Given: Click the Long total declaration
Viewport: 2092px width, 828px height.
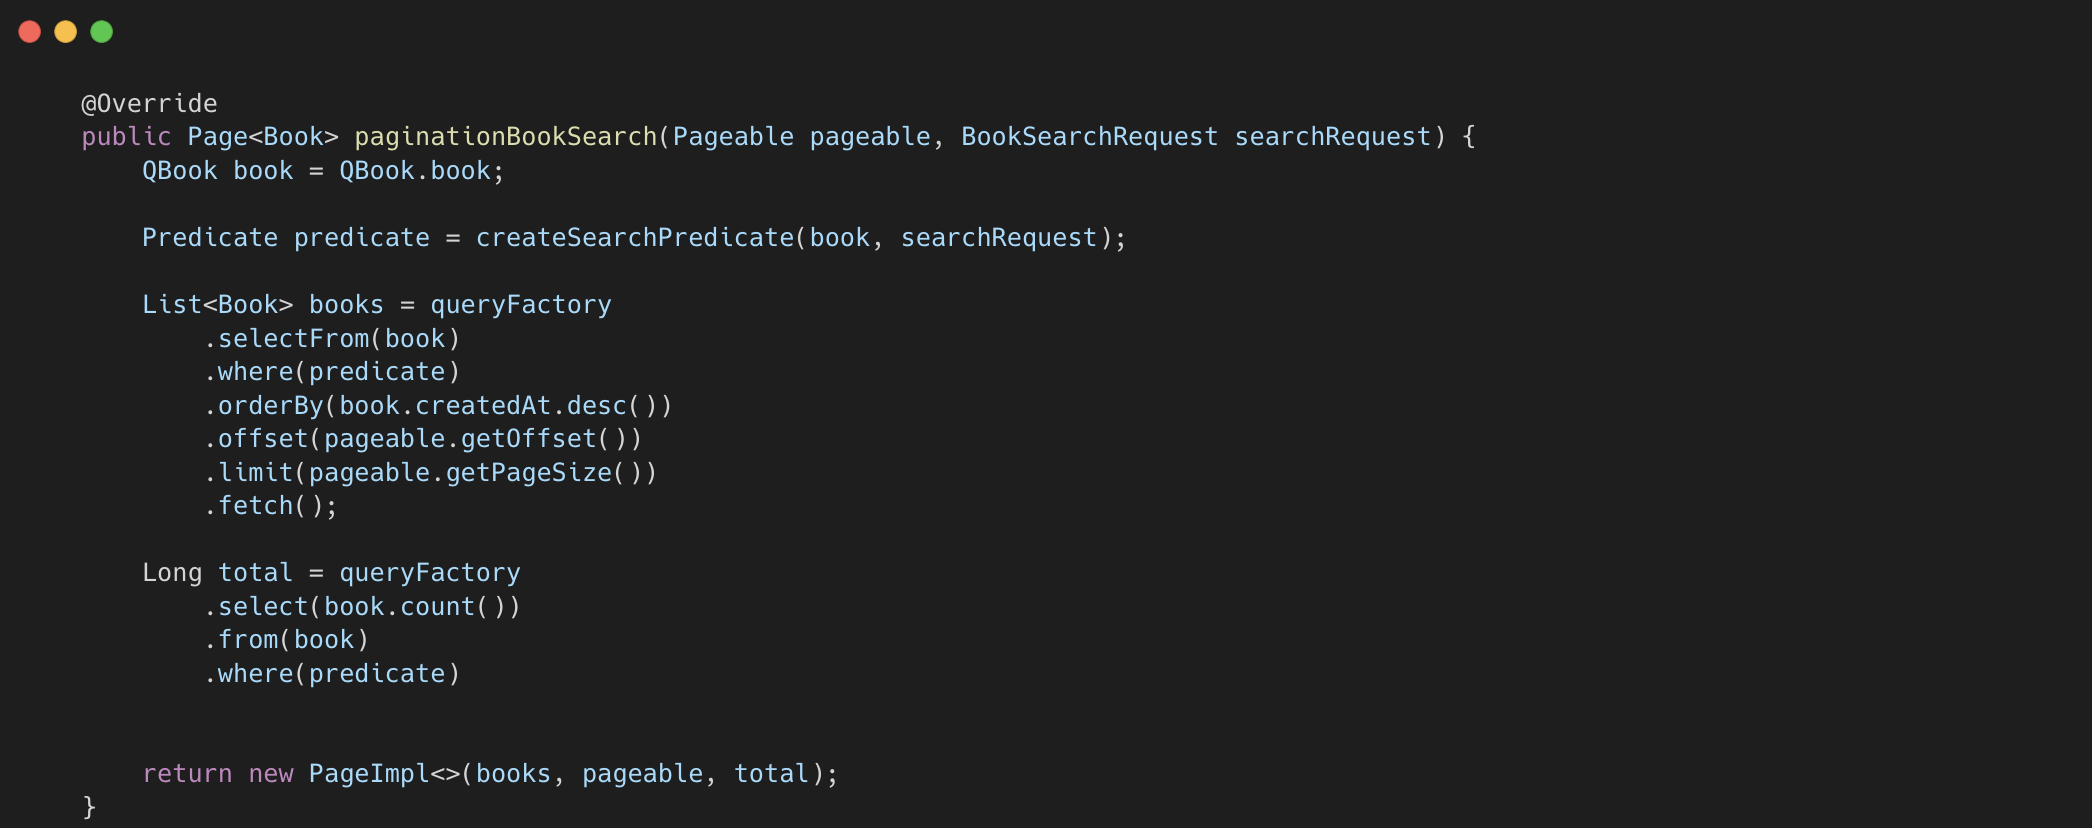Looking at the screenshot, I should pos(218,573).
